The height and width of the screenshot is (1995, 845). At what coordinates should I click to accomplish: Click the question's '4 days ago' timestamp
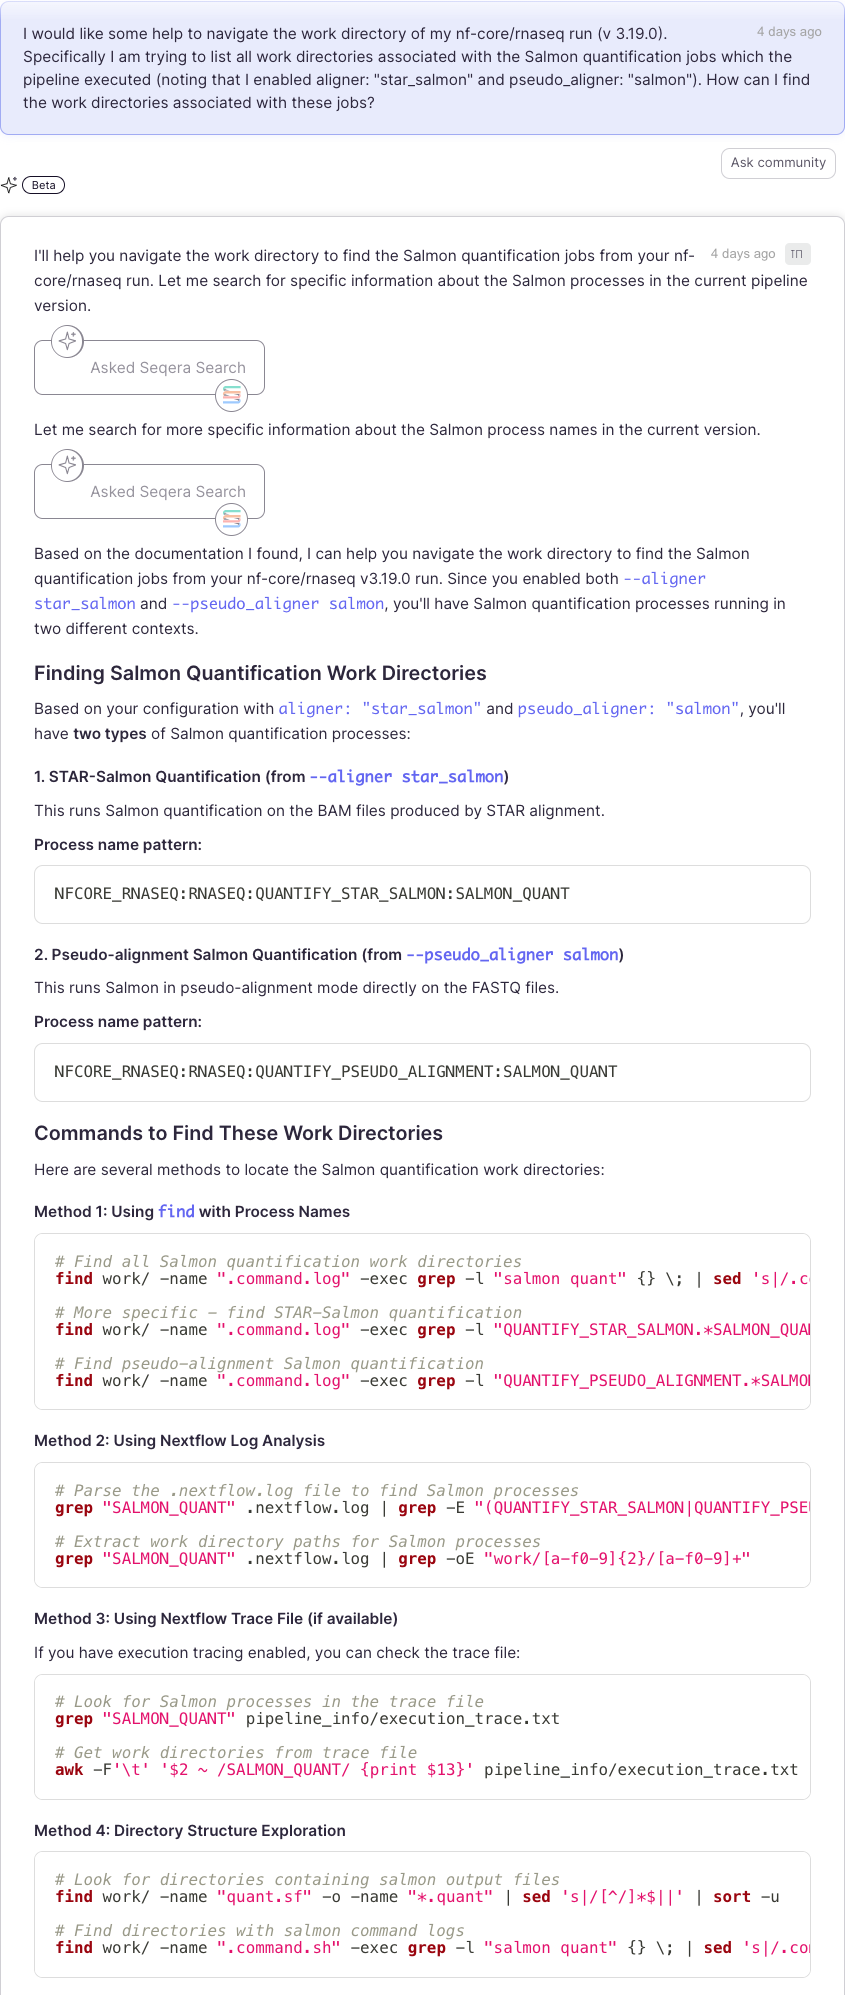click(789, 32)
